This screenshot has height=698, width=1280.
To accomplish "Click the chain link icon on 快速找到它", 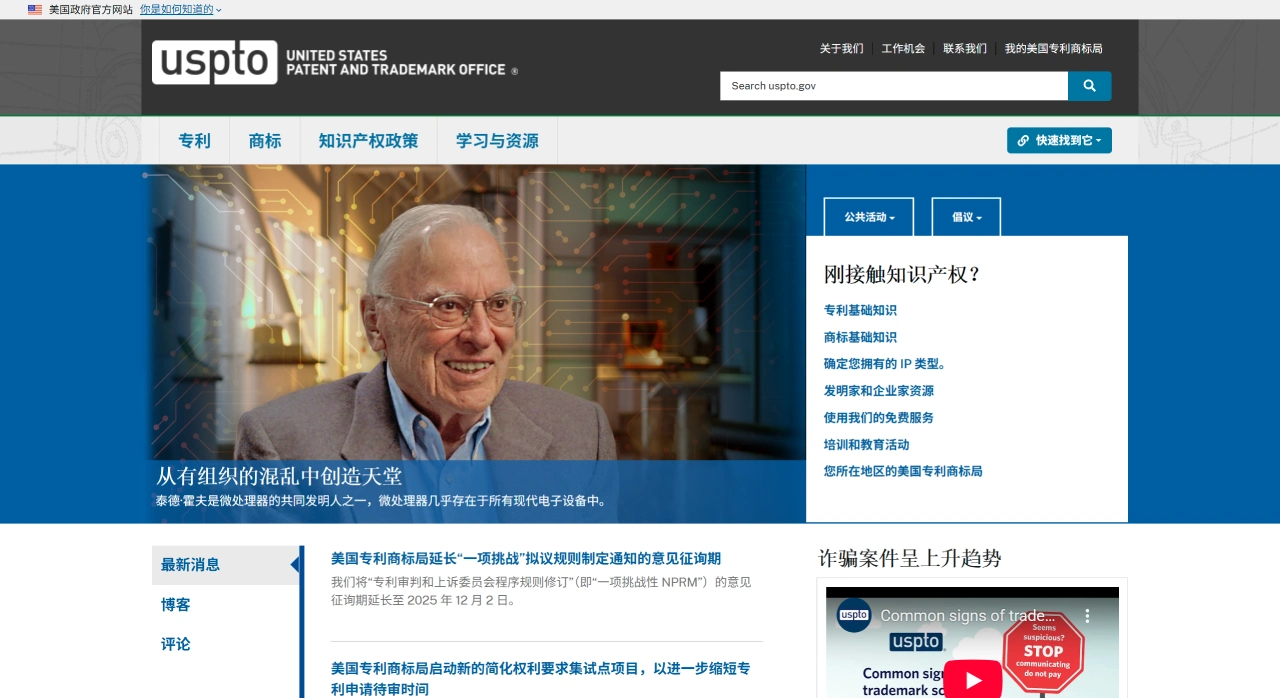I will tap(1022, 140).
